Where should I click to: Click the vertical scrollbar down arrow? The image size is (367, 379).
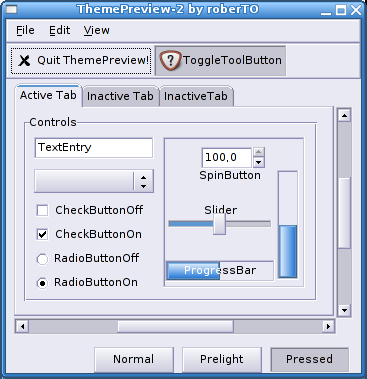tap(344, 310)
